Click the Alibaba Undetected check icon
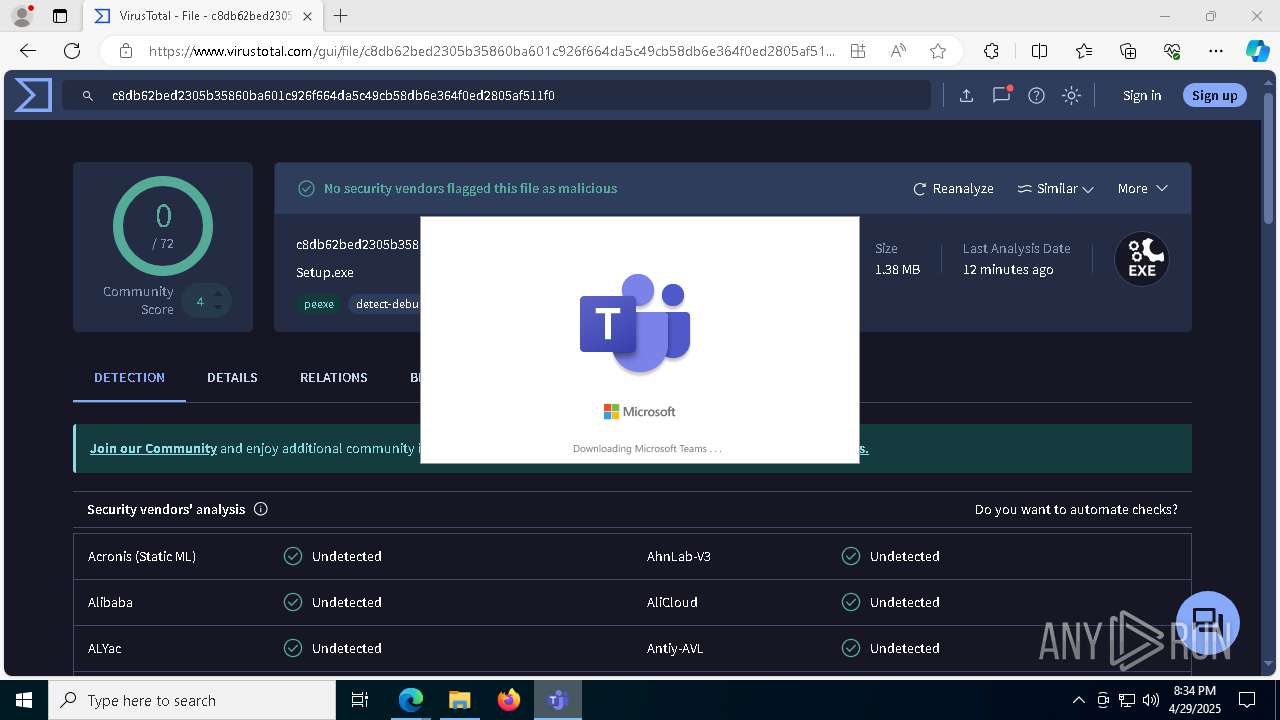 tap(293, 602)
